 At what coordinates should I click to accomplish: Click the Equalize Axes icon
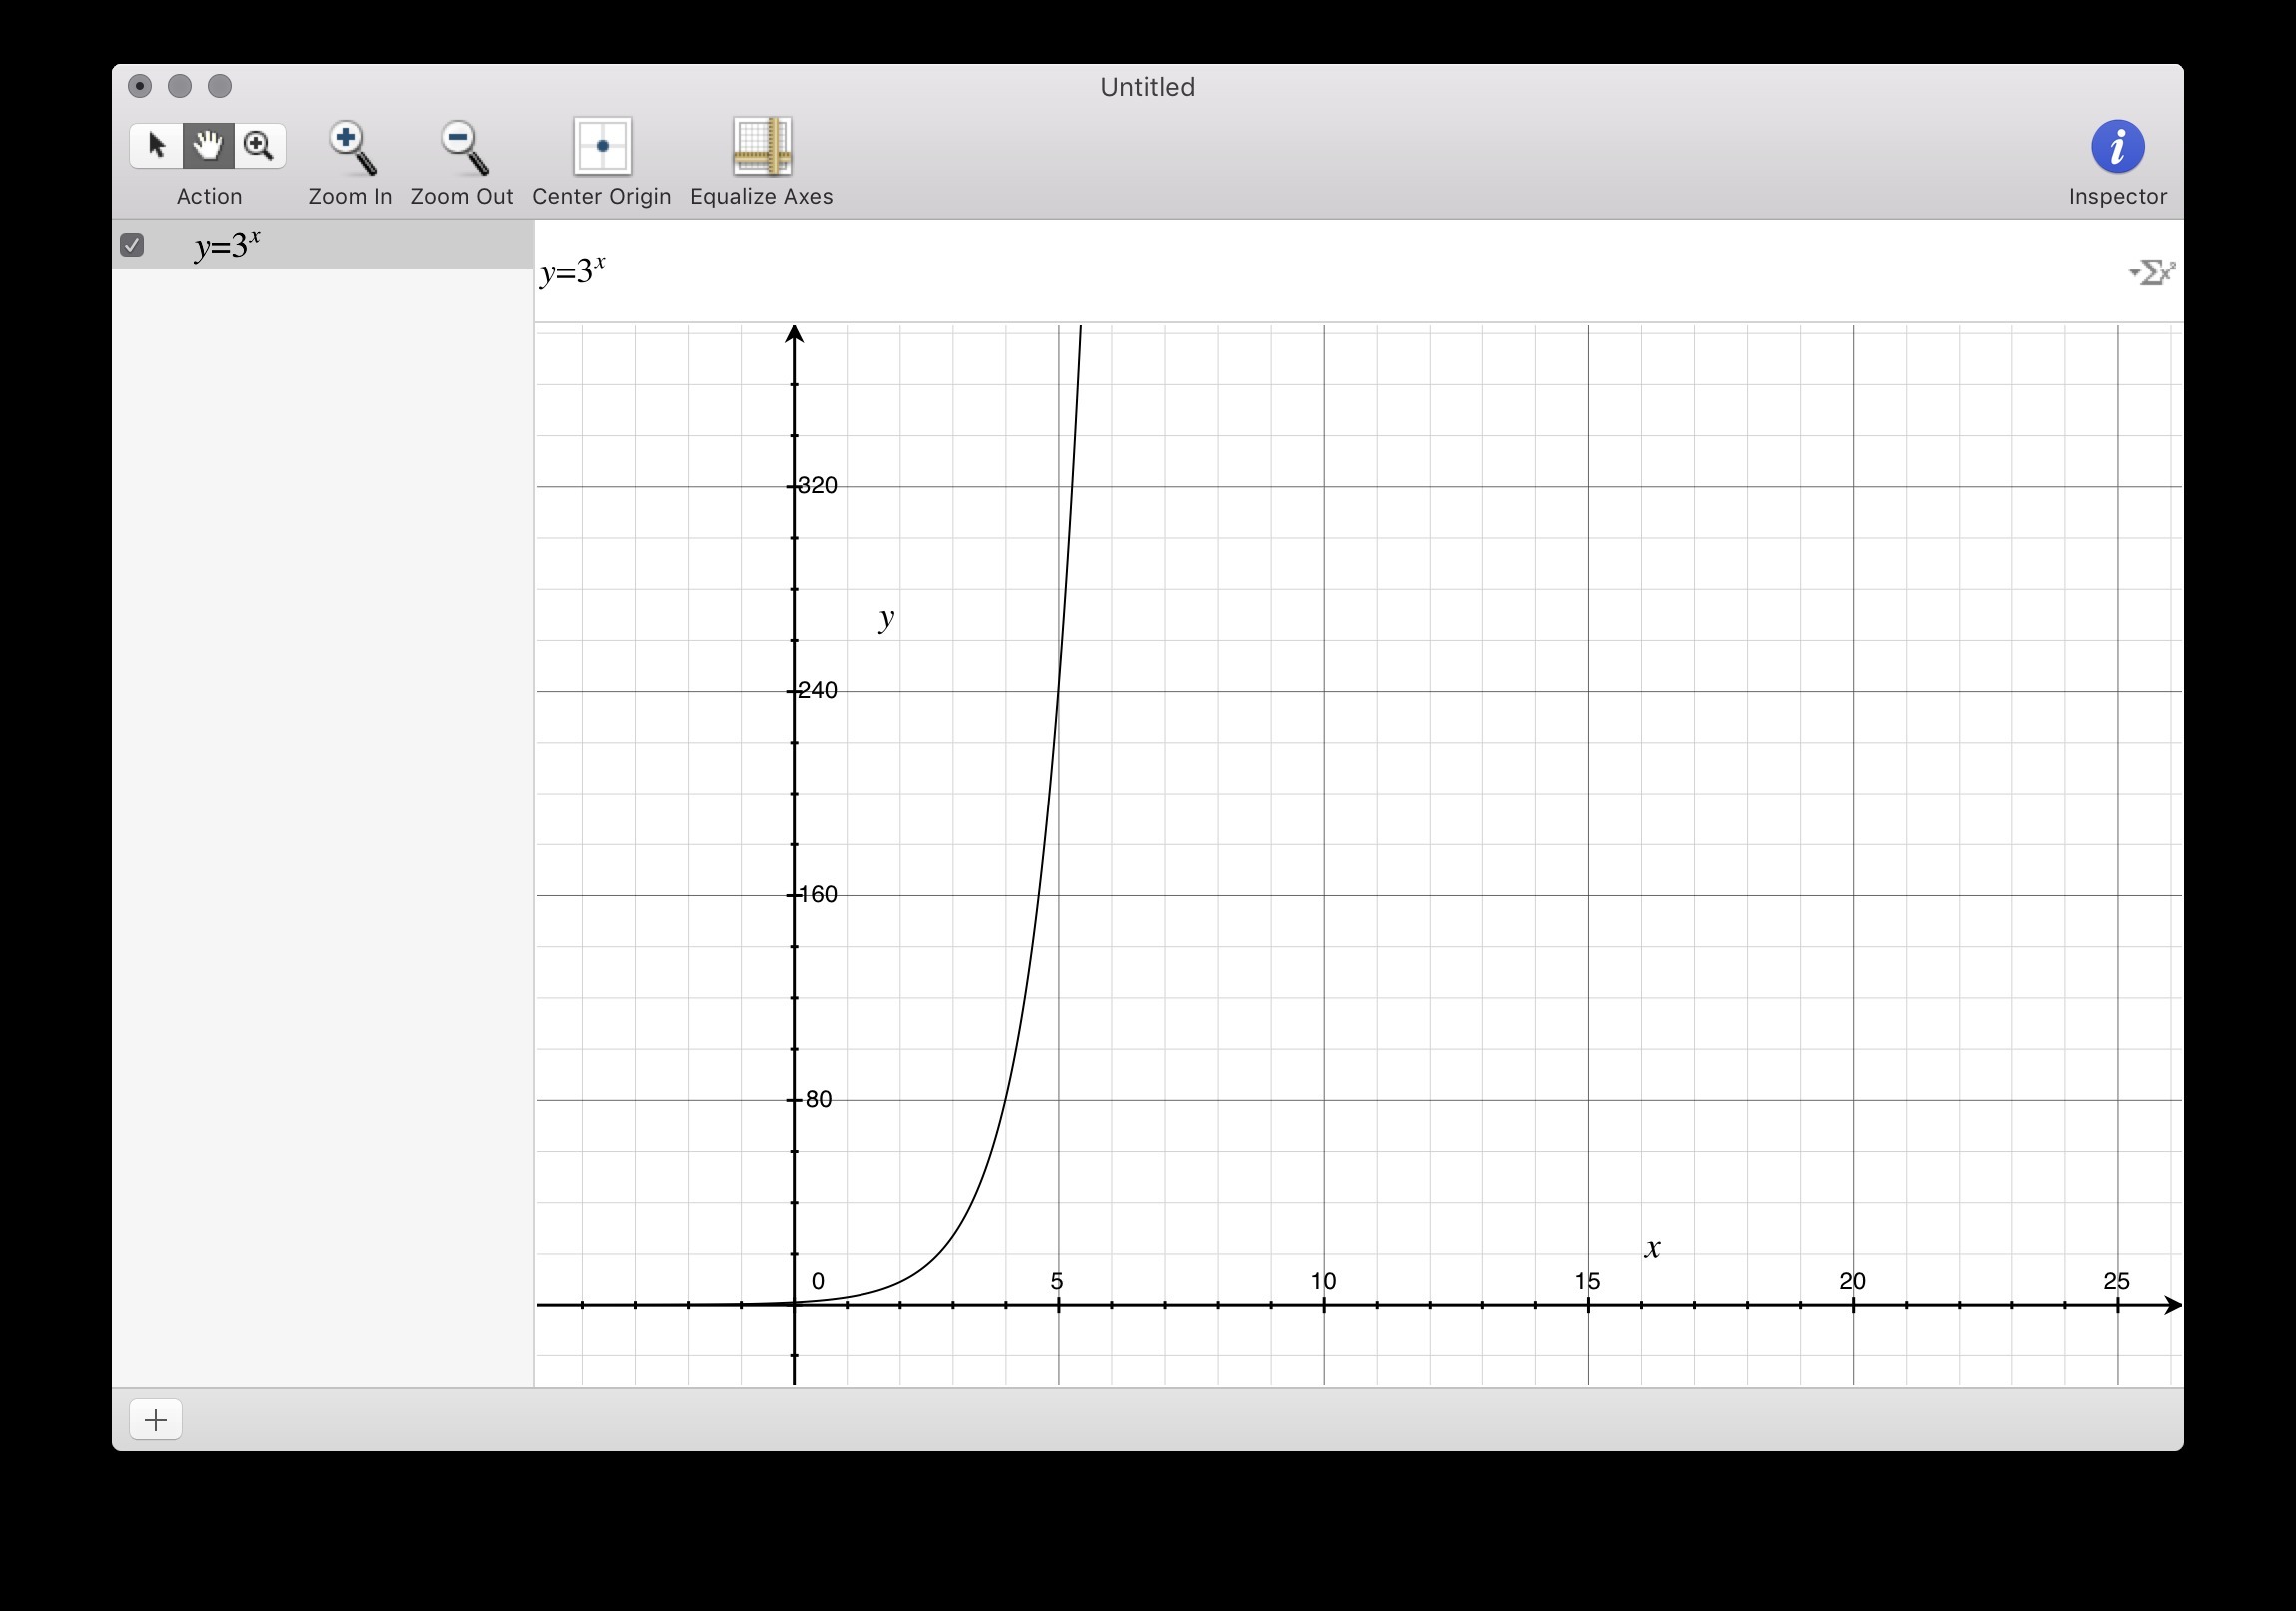click(x=761, y=146)
